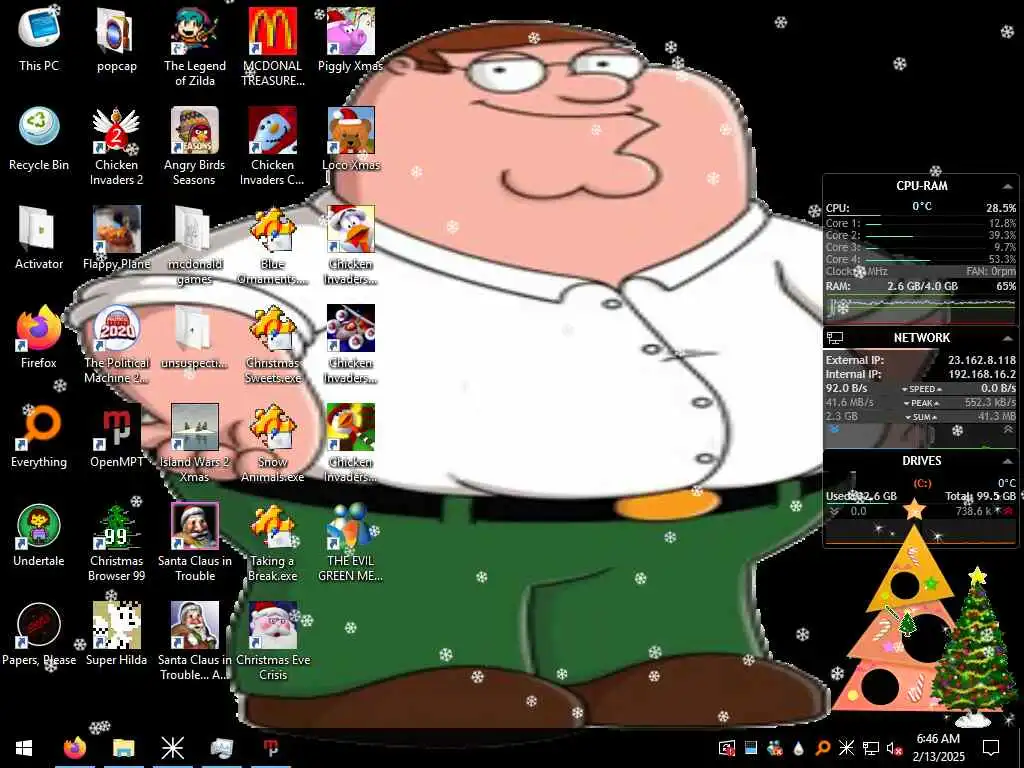Select the Angry Birds Seasons icon
The height and width of the screenshot is (768, 1024).
click(x=195, y=145)
